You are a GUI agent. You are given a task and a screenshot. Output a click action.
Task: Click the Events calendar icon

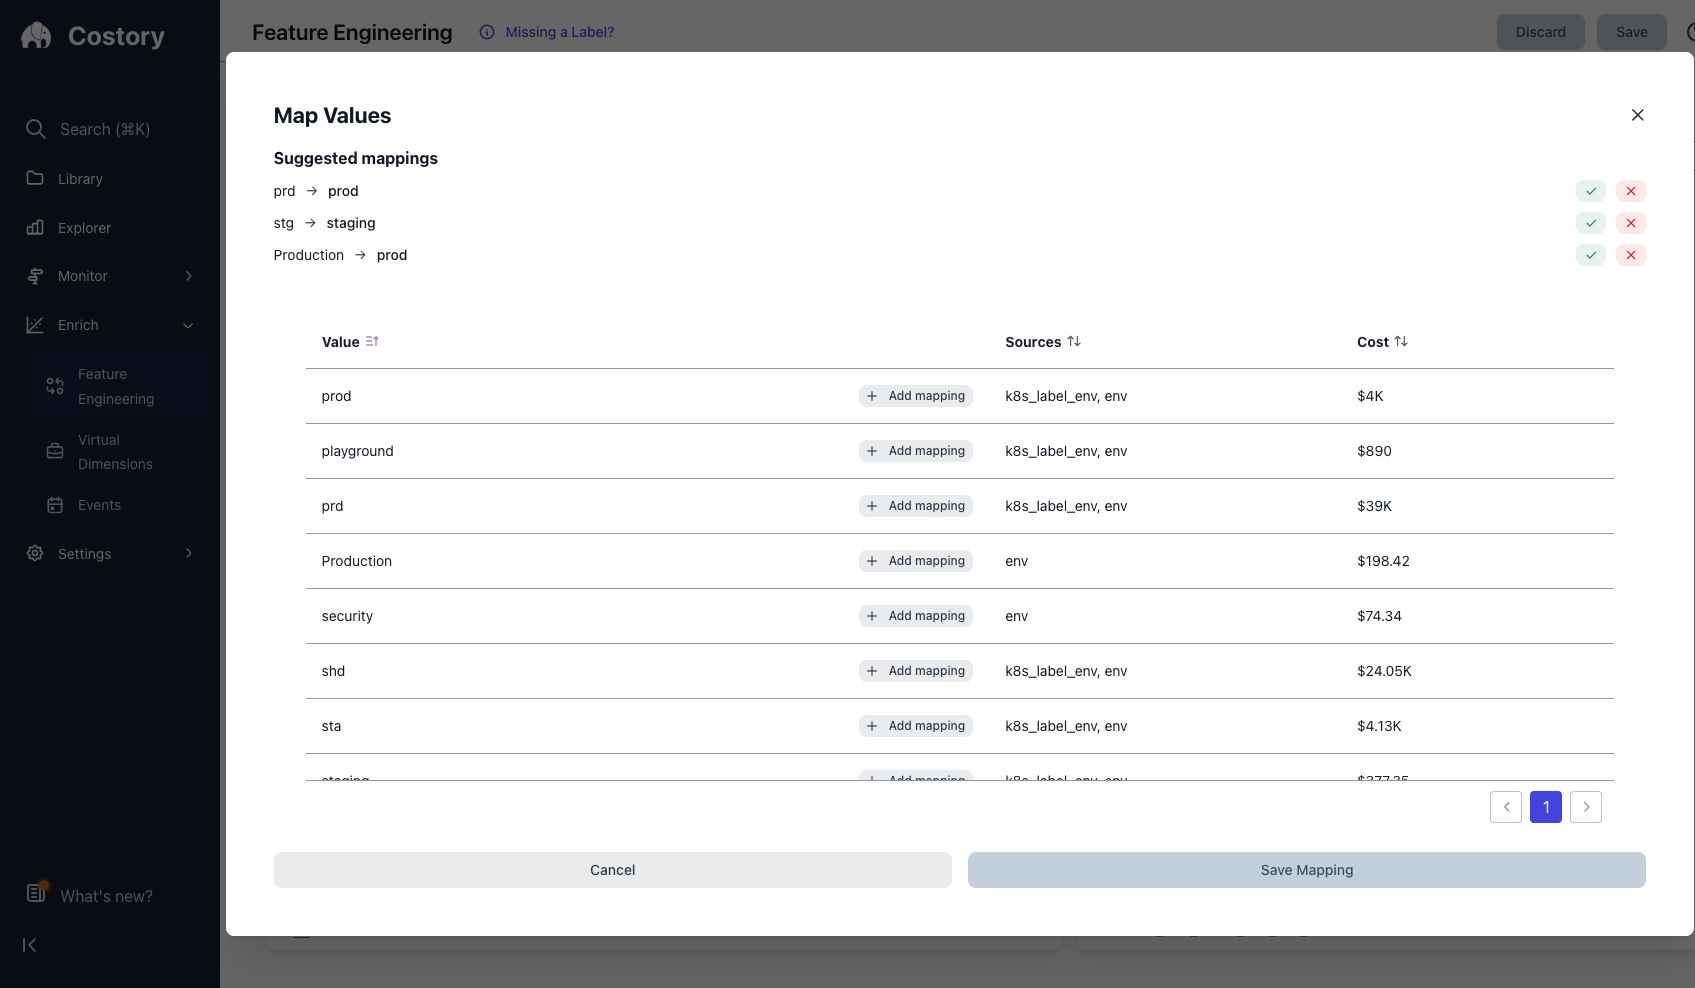(x=55, y=505)
